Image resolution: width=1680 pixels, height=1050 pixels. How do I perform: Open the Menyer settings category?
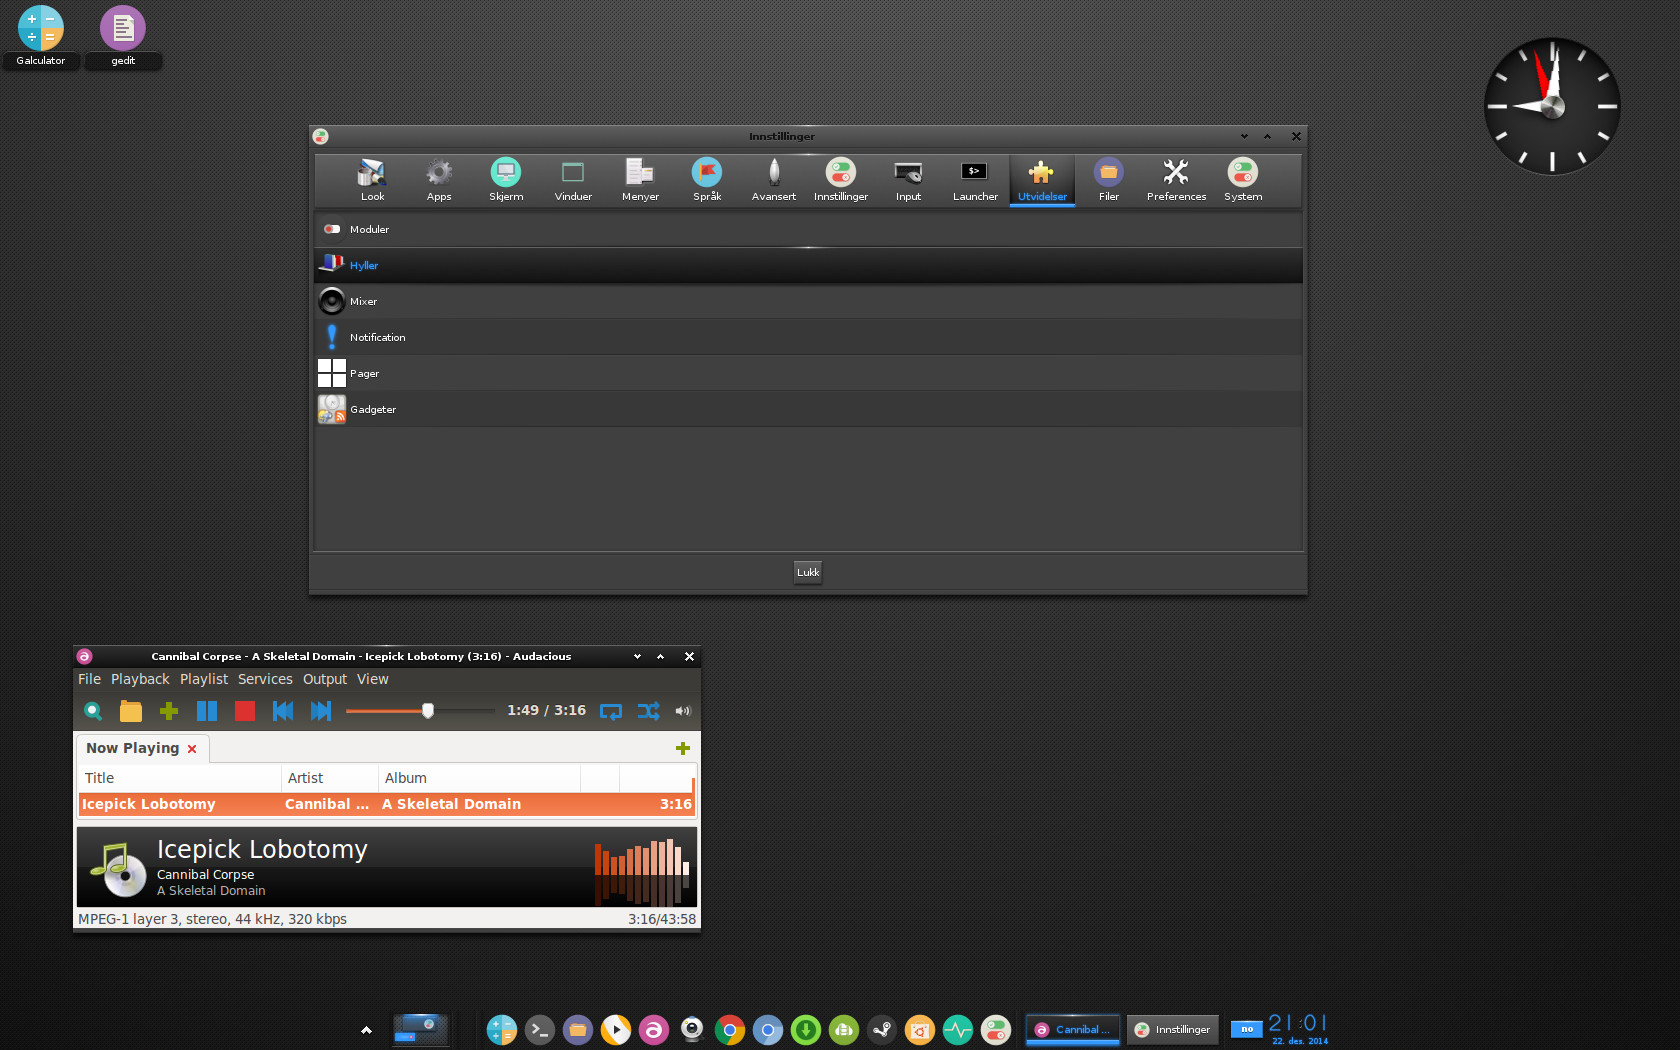[x=640, y=180]
